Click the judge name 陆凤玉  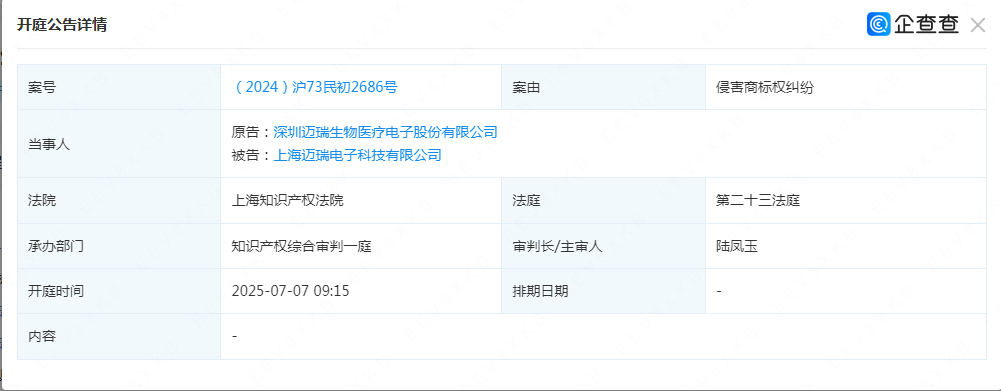pos(737,246)
